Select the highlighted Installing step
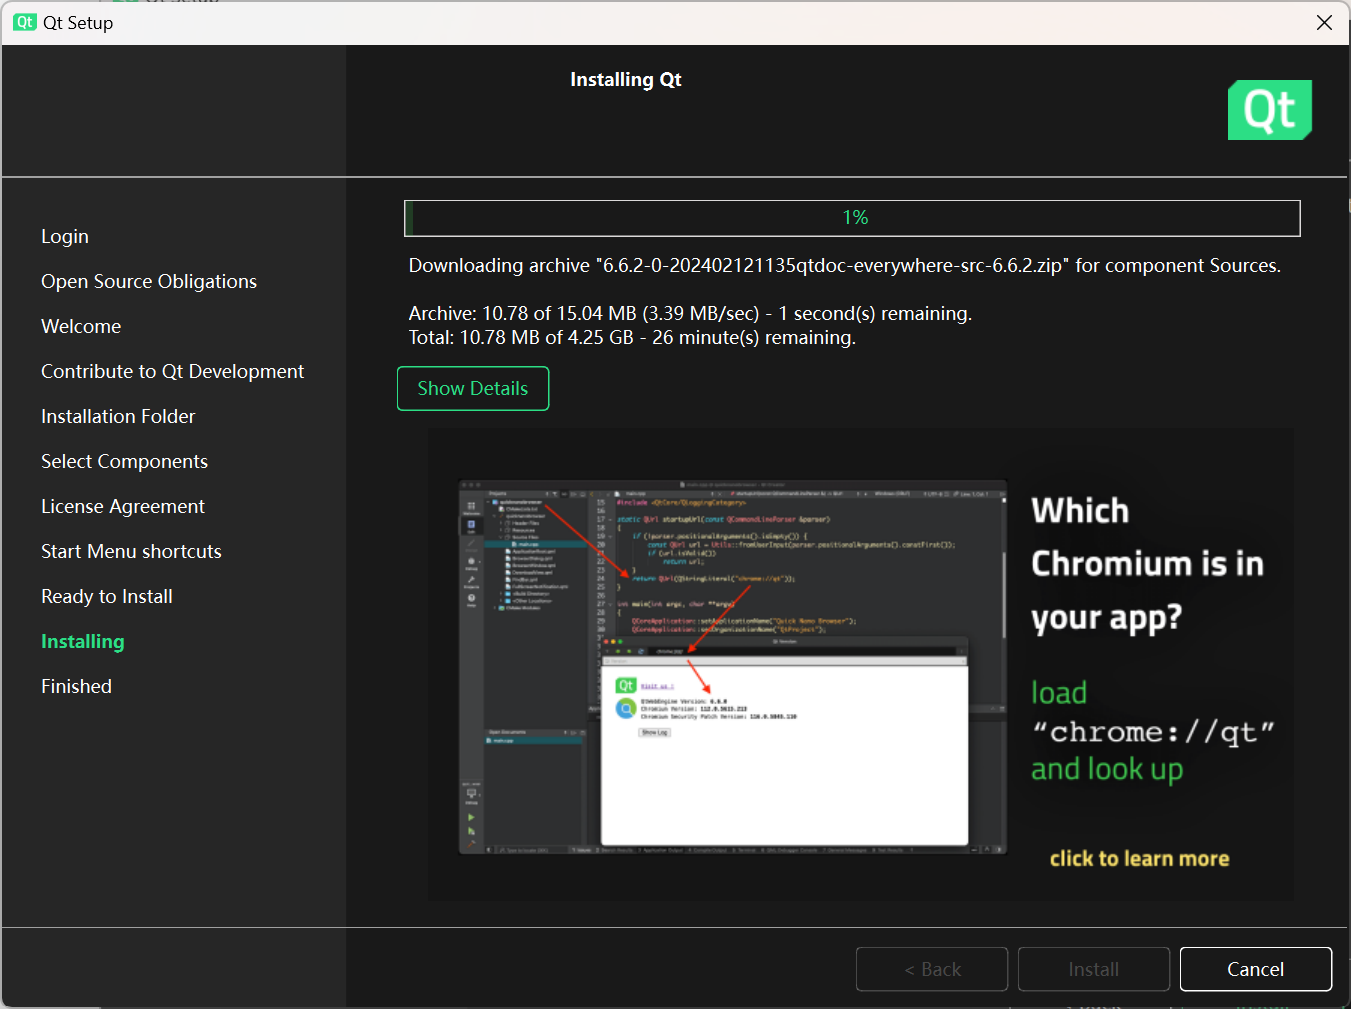Image resolution: width=1351 pixels, height=1009 pixels. 83,642
